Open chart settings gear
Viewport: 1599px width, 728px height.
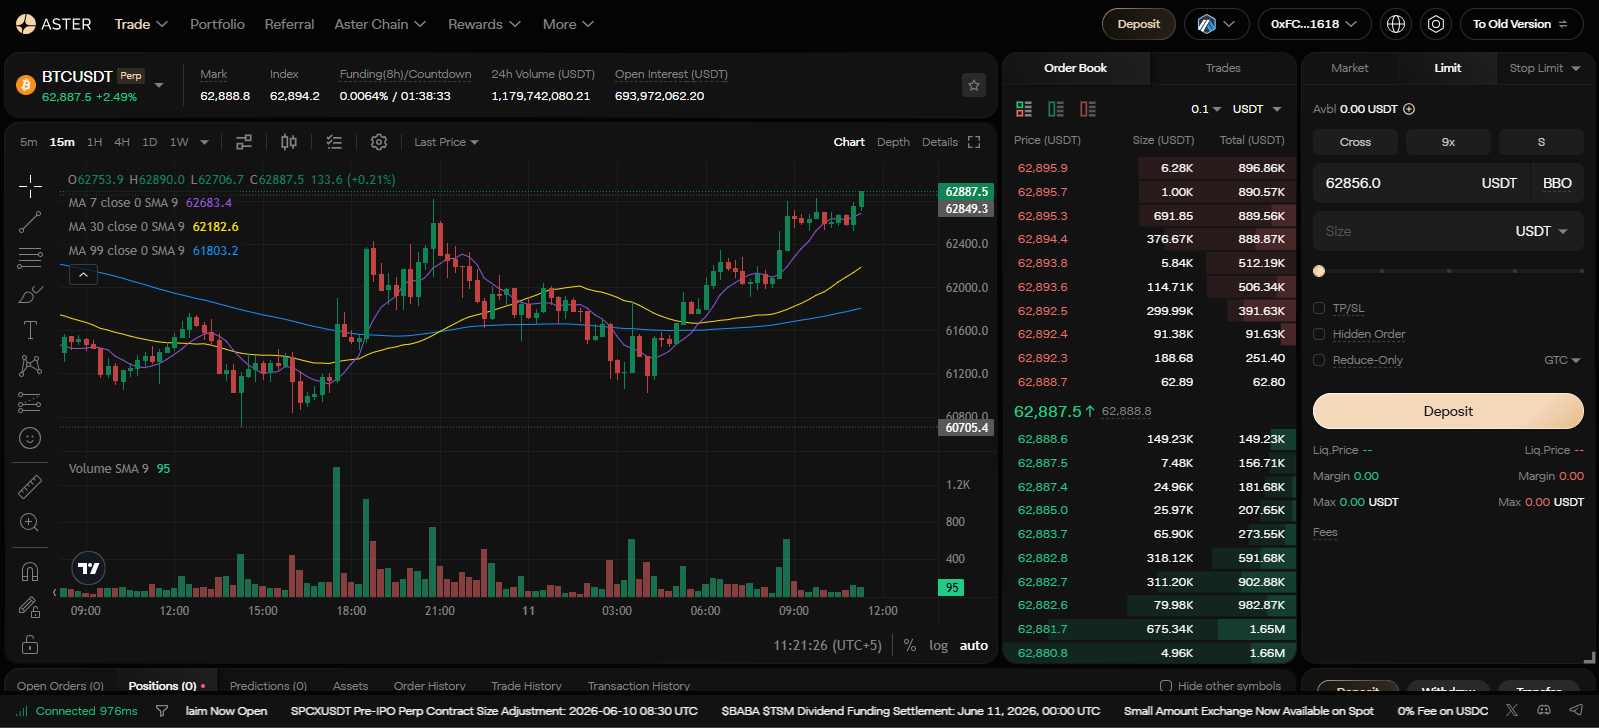click(379, 142)
